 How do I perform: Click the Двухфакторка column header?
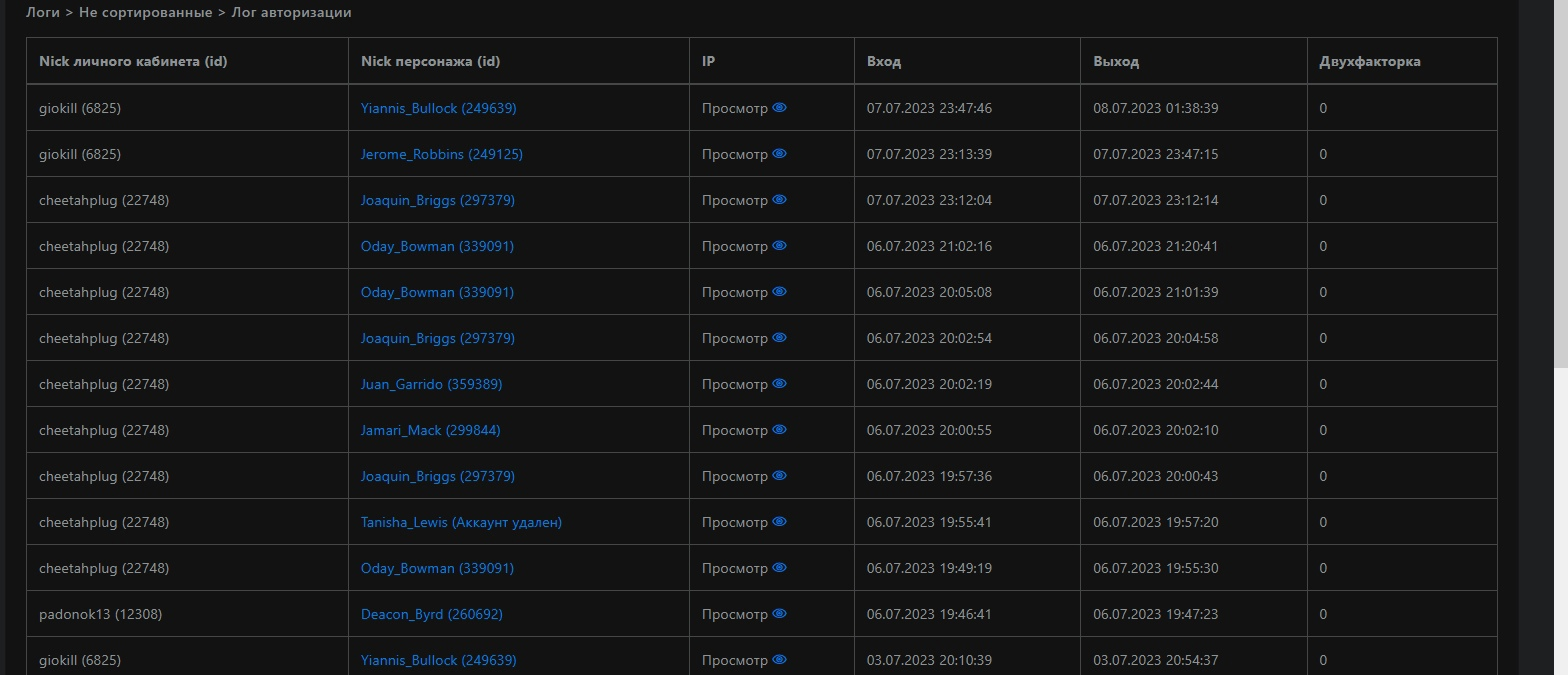pyautogui.click(x=1370, y=61)
